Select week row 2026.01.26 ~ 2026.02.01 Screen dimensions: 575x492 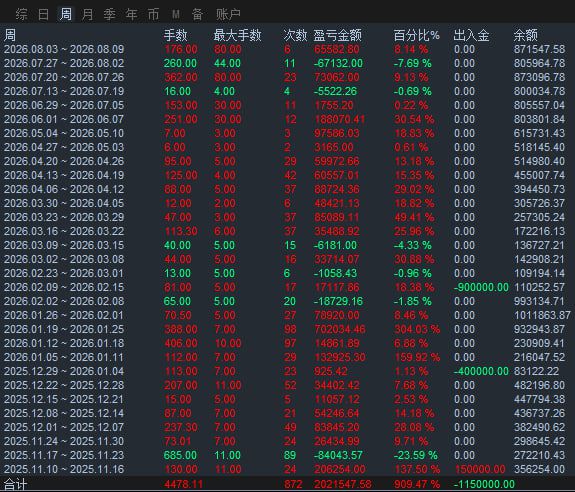point(288,315)
